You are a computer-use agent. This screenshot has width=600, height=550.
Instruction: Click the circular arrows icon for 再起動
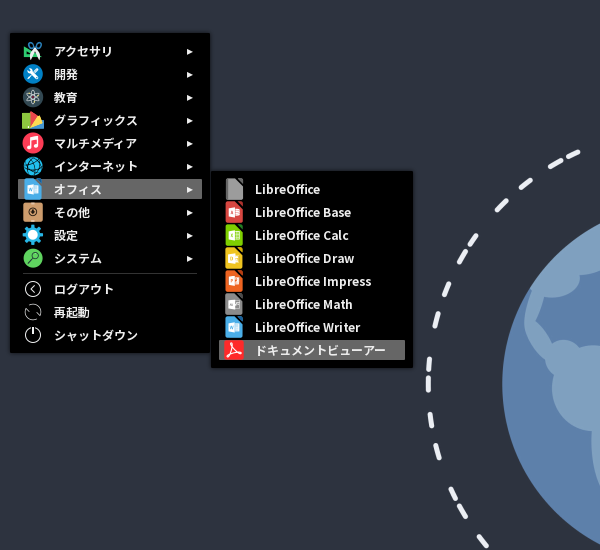[33, 312]
